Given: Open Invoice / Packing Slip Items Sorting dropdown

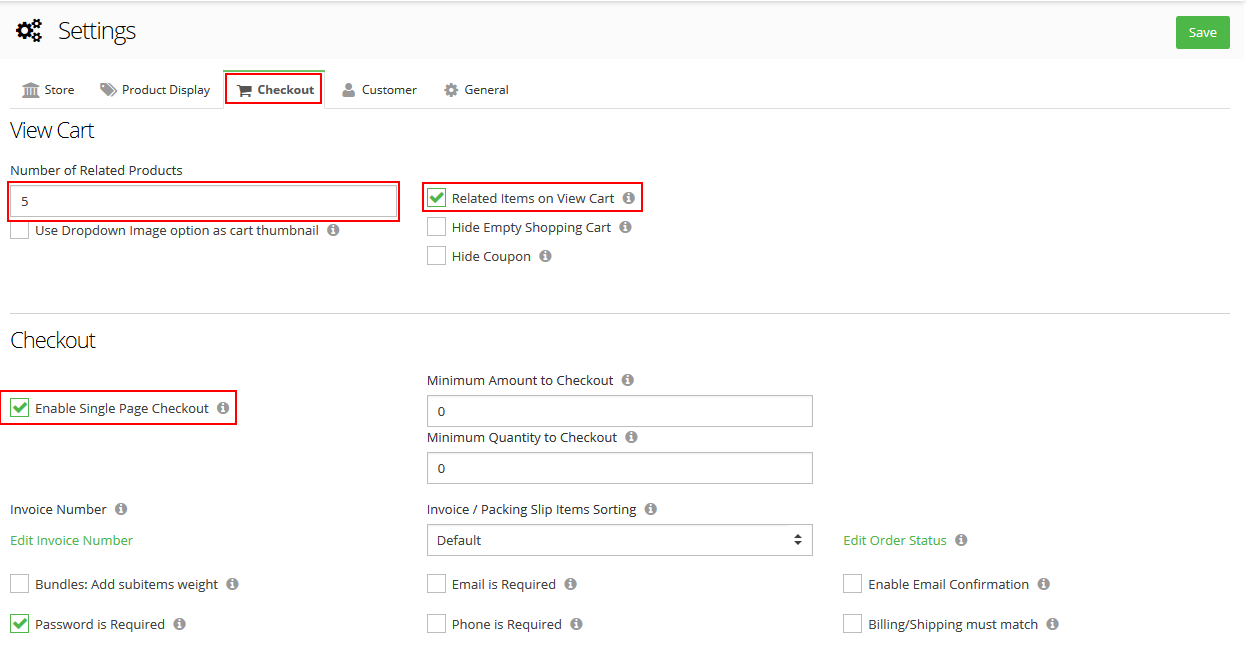Looking at the screenshot, I should tap(619, 540).
